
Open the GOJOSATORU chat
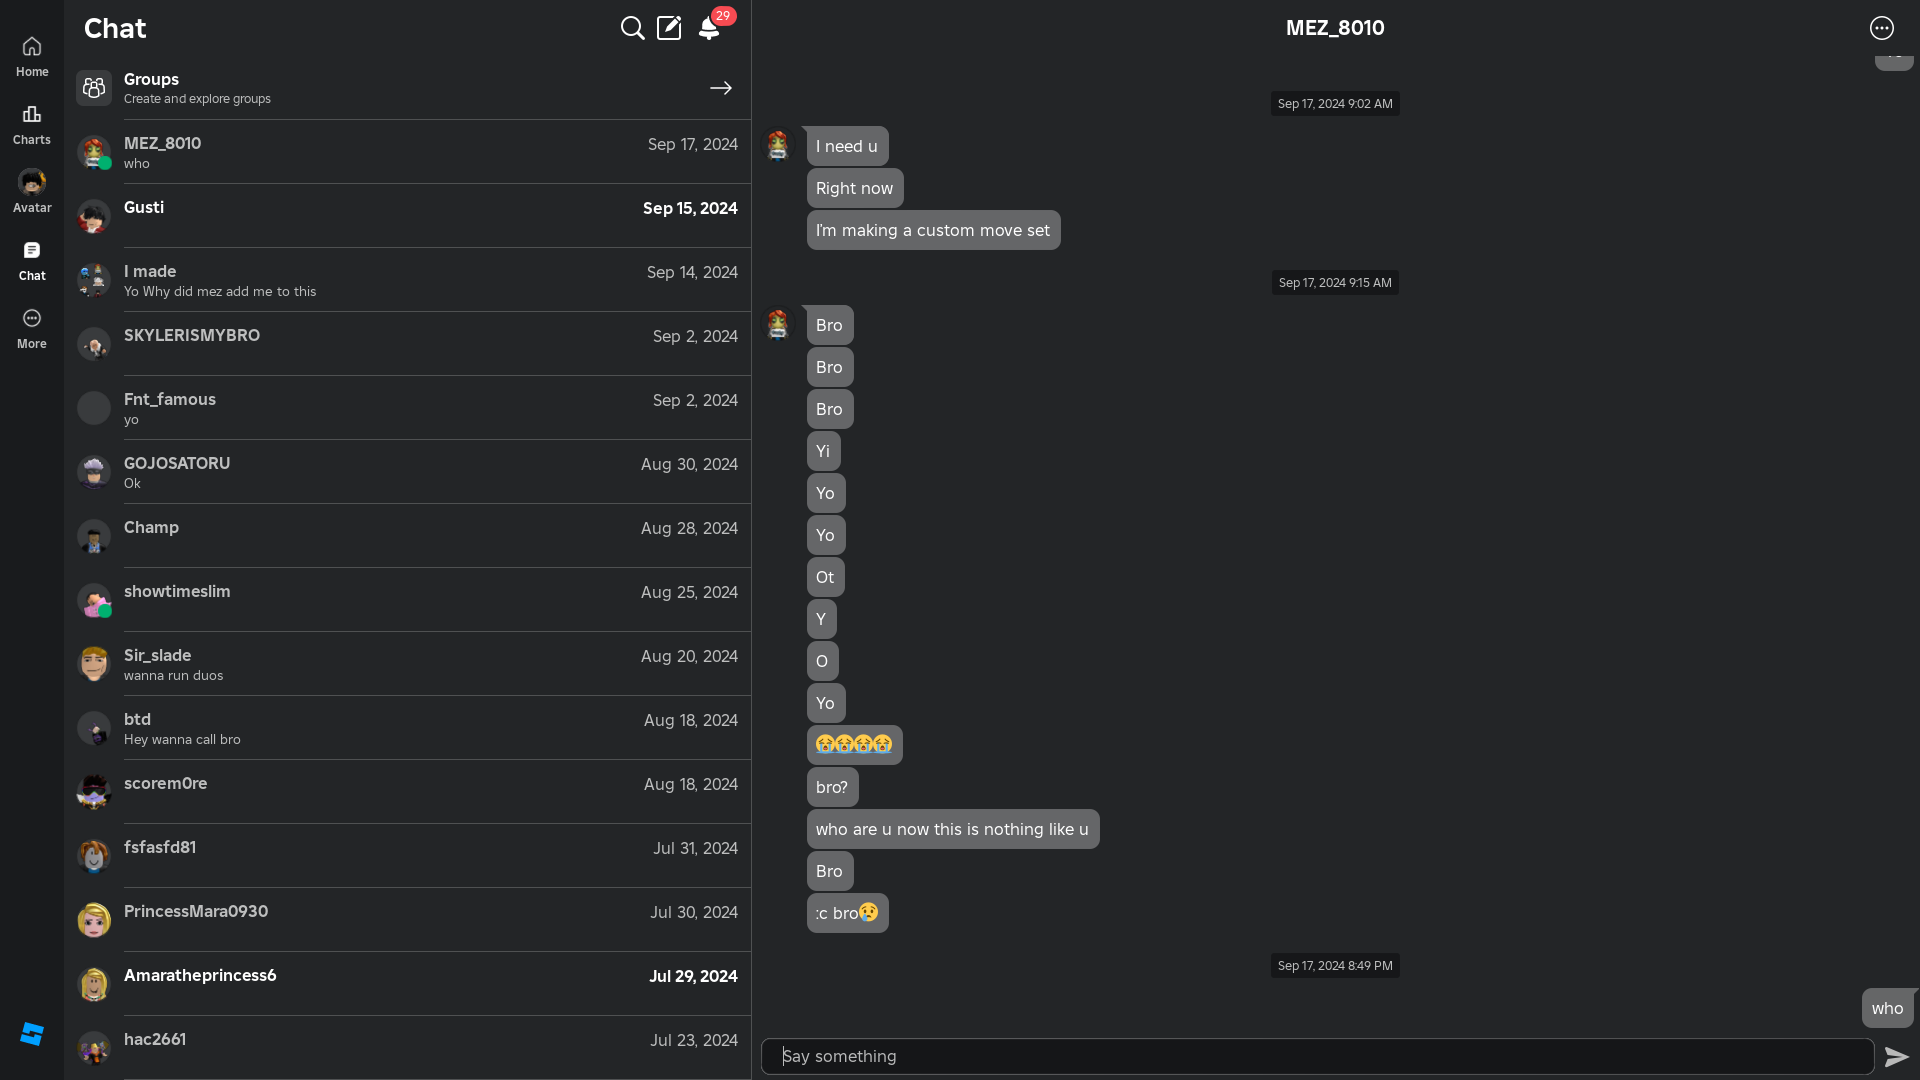point(430,472)
